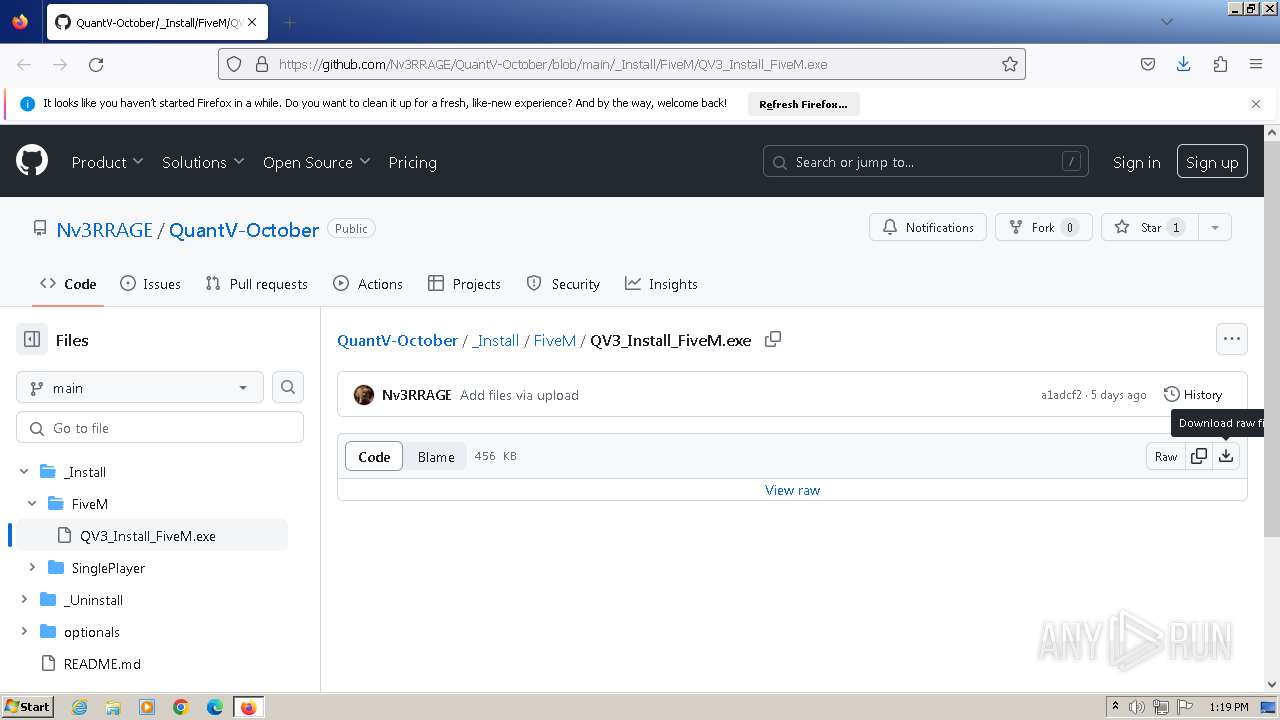
Task: Open the Pull requests tab
Action: click(256, 284)
